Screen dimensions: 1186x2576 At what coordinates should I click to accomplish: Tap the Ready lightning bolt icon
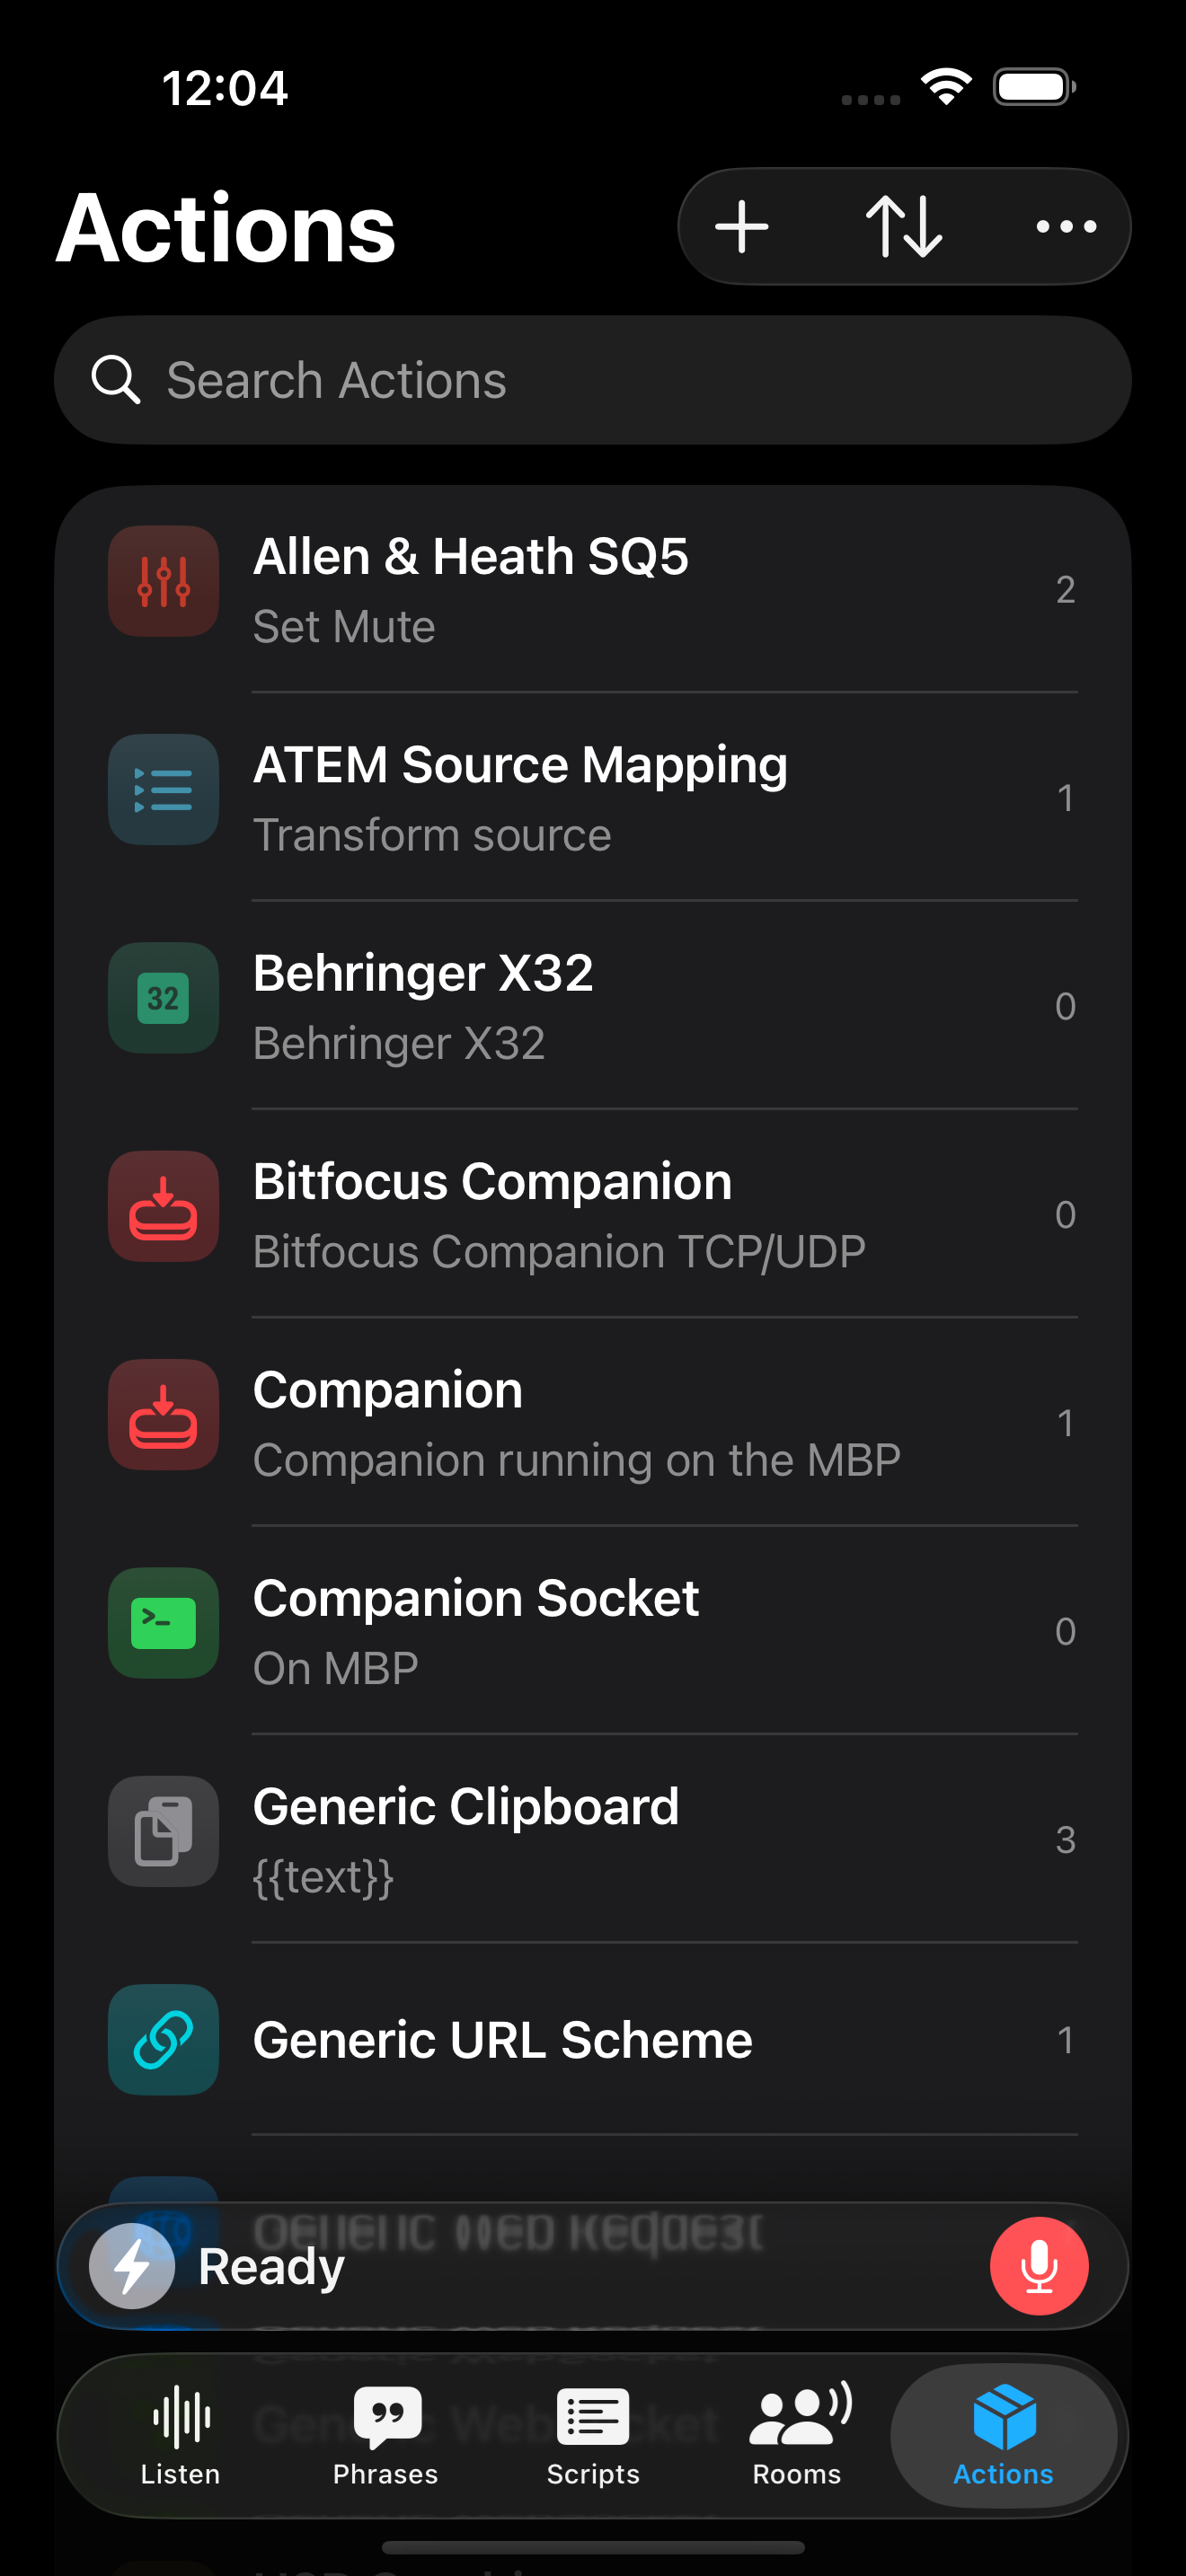point(132,2266)
